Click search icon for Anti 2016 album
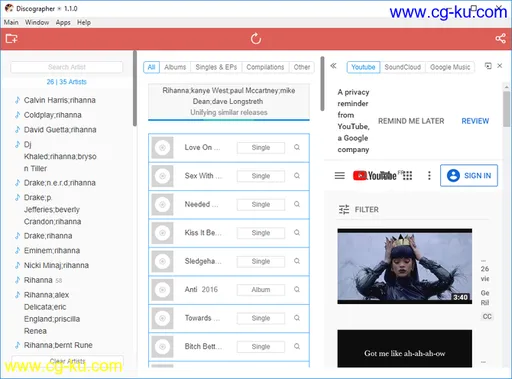Screen dimensions: 512x379 297,289
